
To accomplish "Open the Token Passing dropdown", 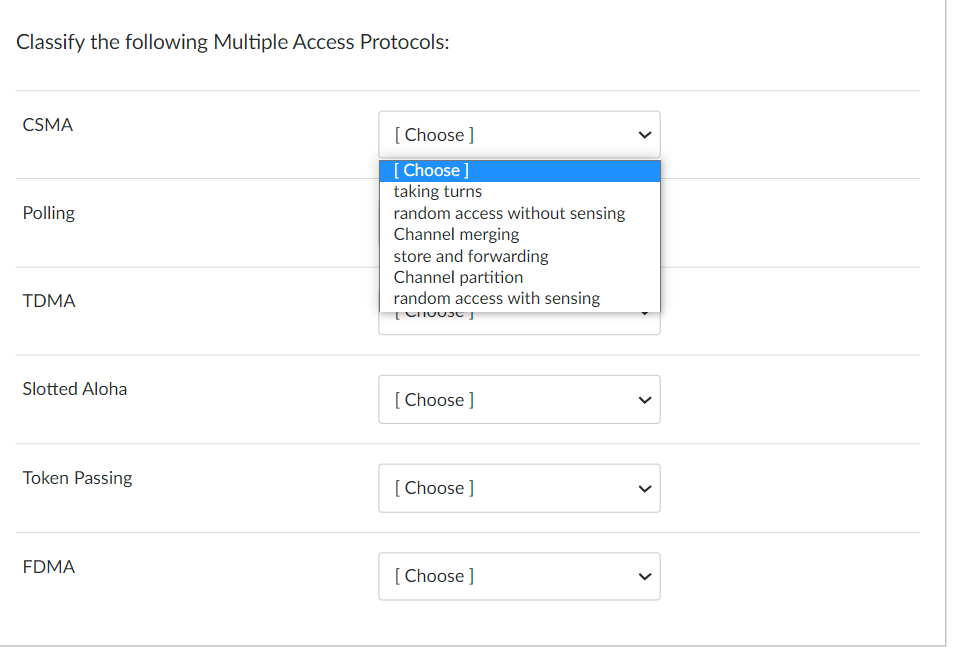I will click(x=519, y=488).
